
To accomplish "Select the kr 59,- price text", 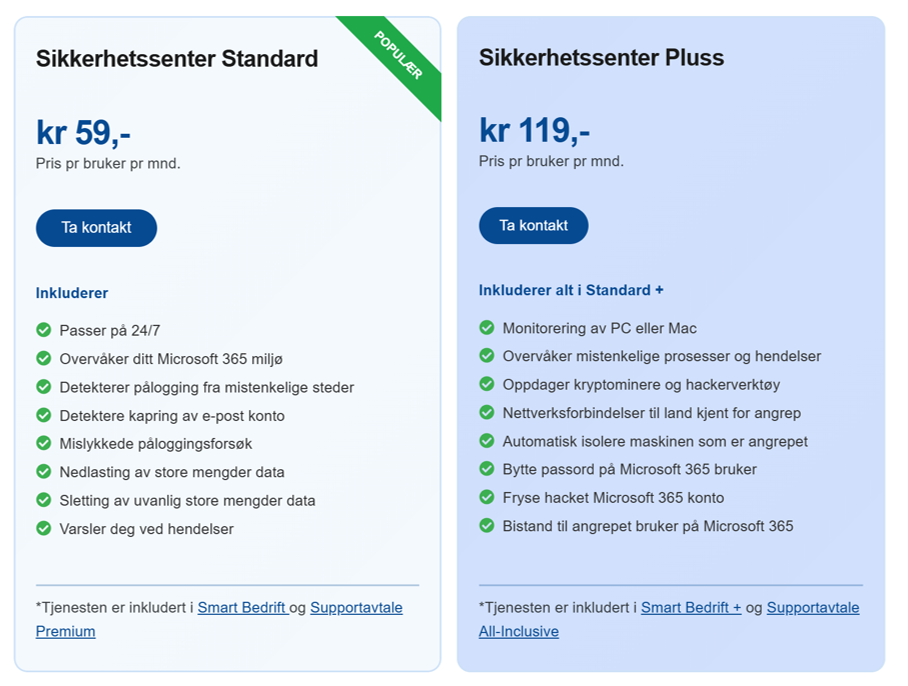I will [x=83, y=132].
